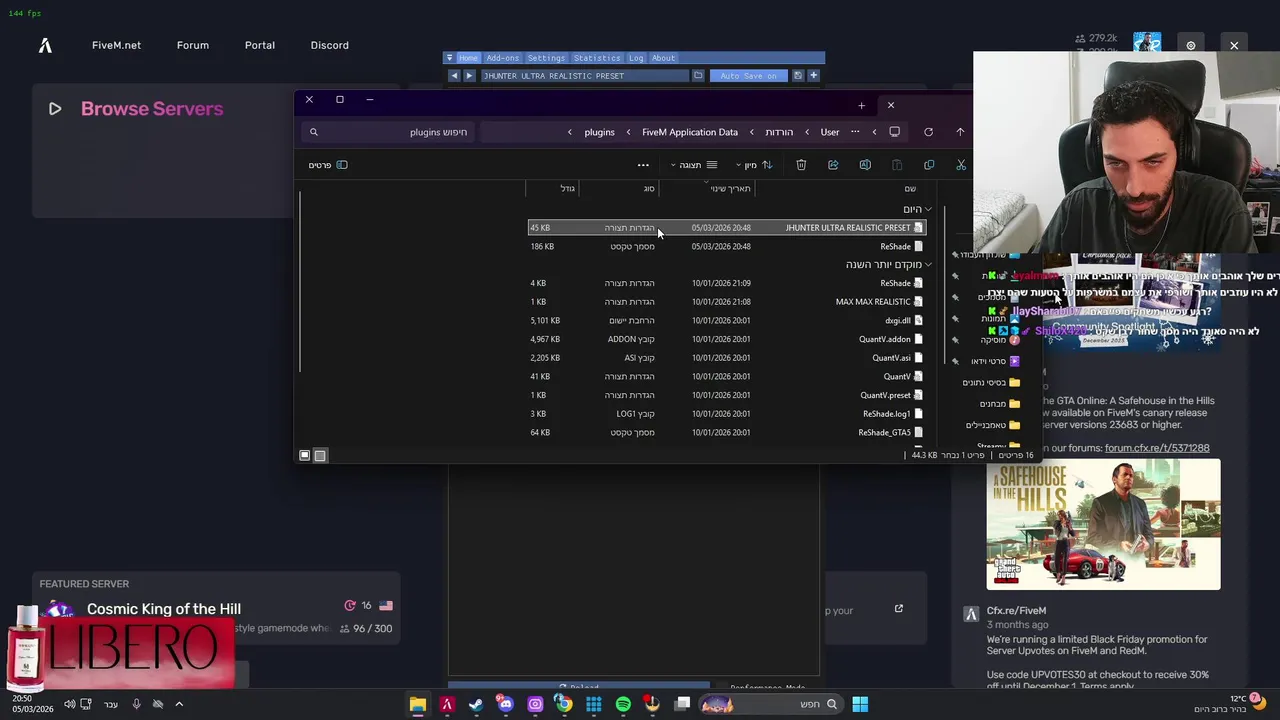
Task: Open FiveM.net menu link
Action: pyautogui.click(x=116, y=45)
